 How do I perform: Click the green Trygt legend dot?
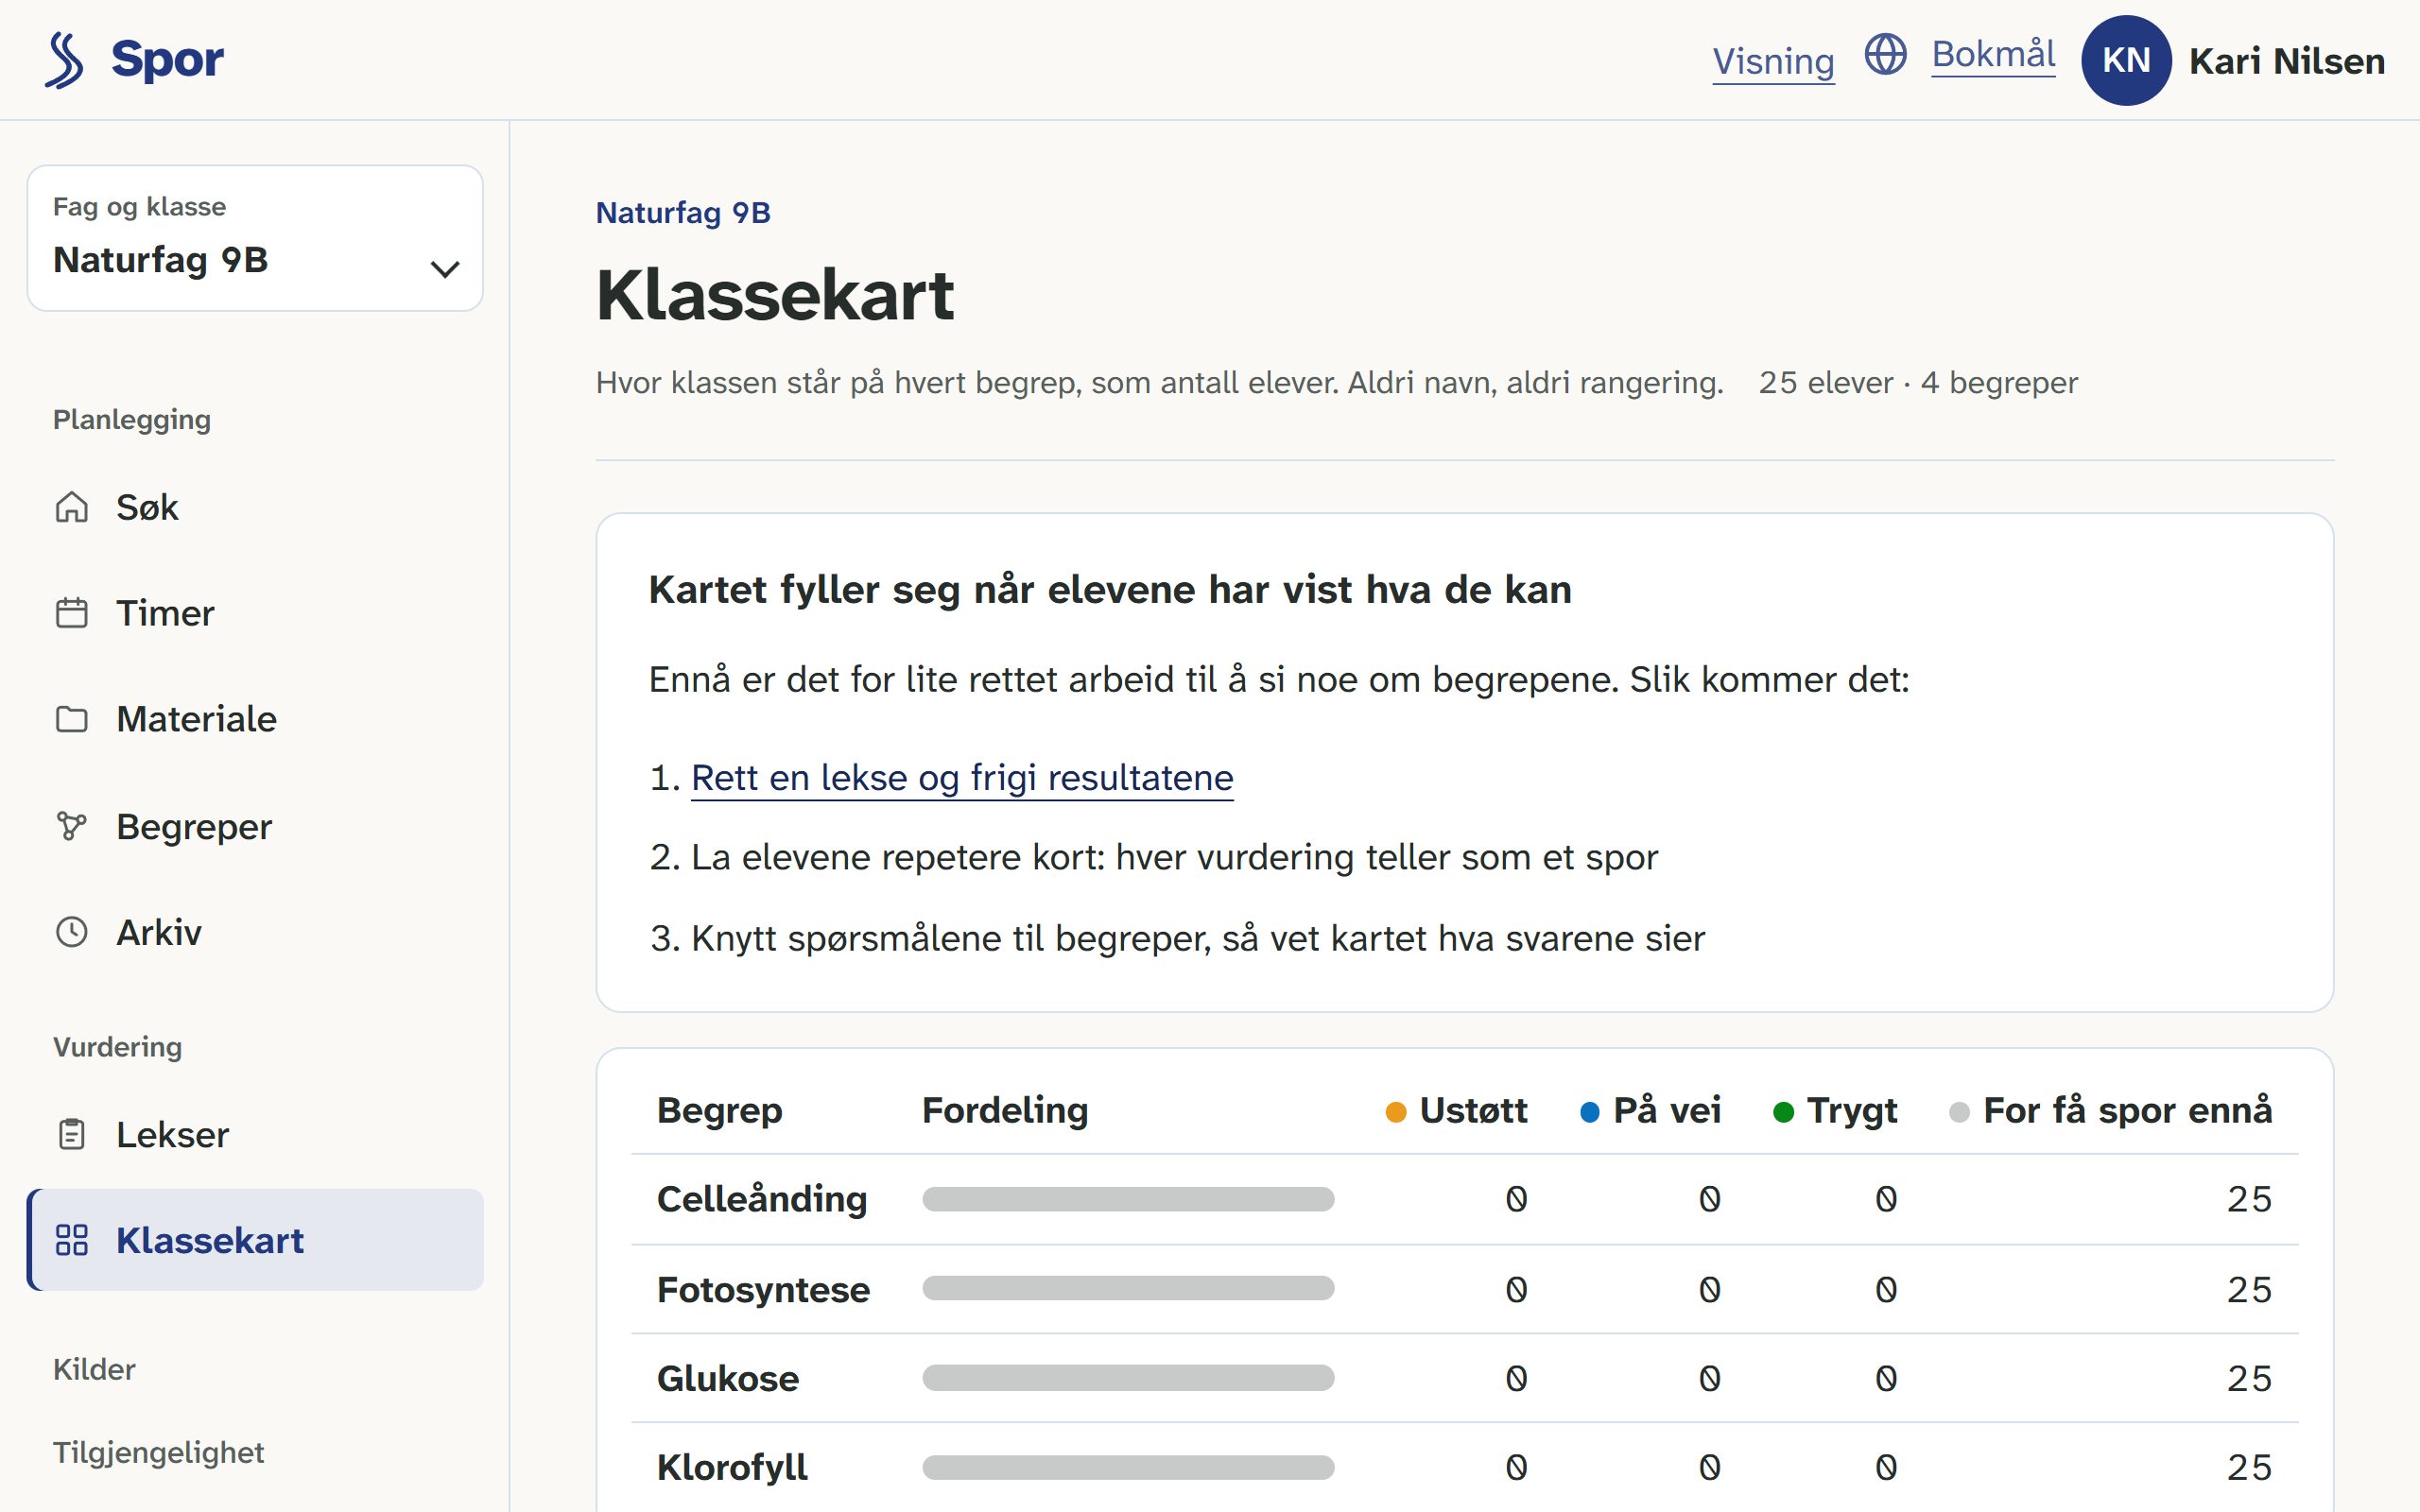(1783, 1112)
